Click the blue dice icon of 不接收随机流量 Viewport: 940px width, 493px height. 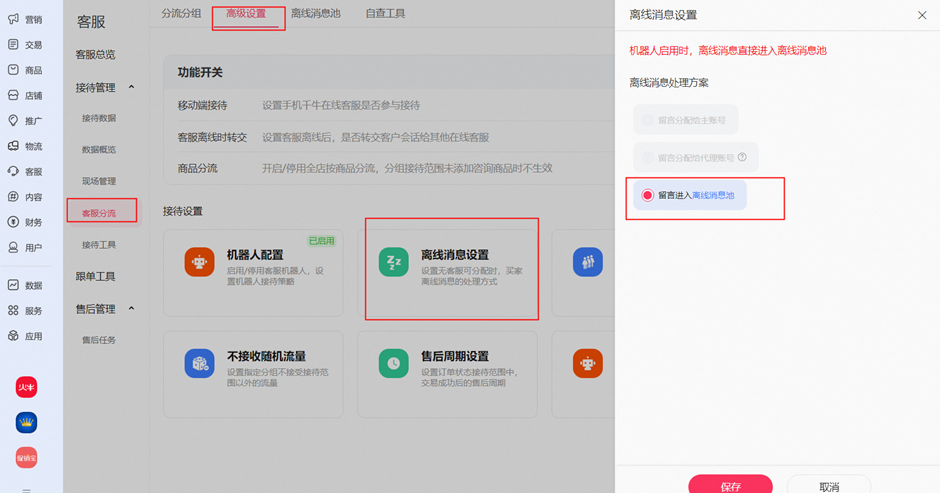(x=200, y=363)
